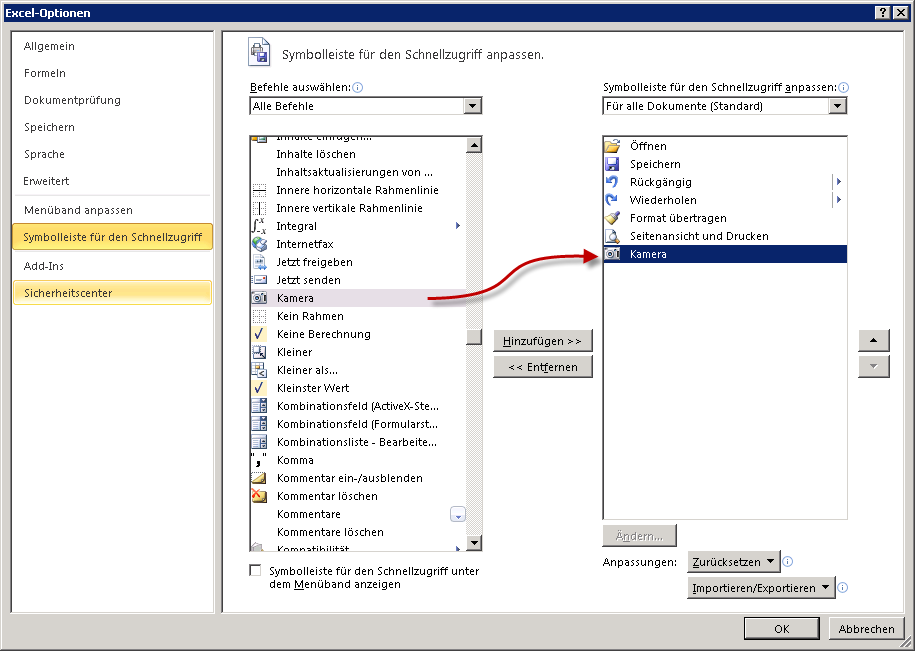Open the Importieren/Exportieren dropdown button
Image resolution: width=915 pixels, height=651 pixels.
coord(761,588)
